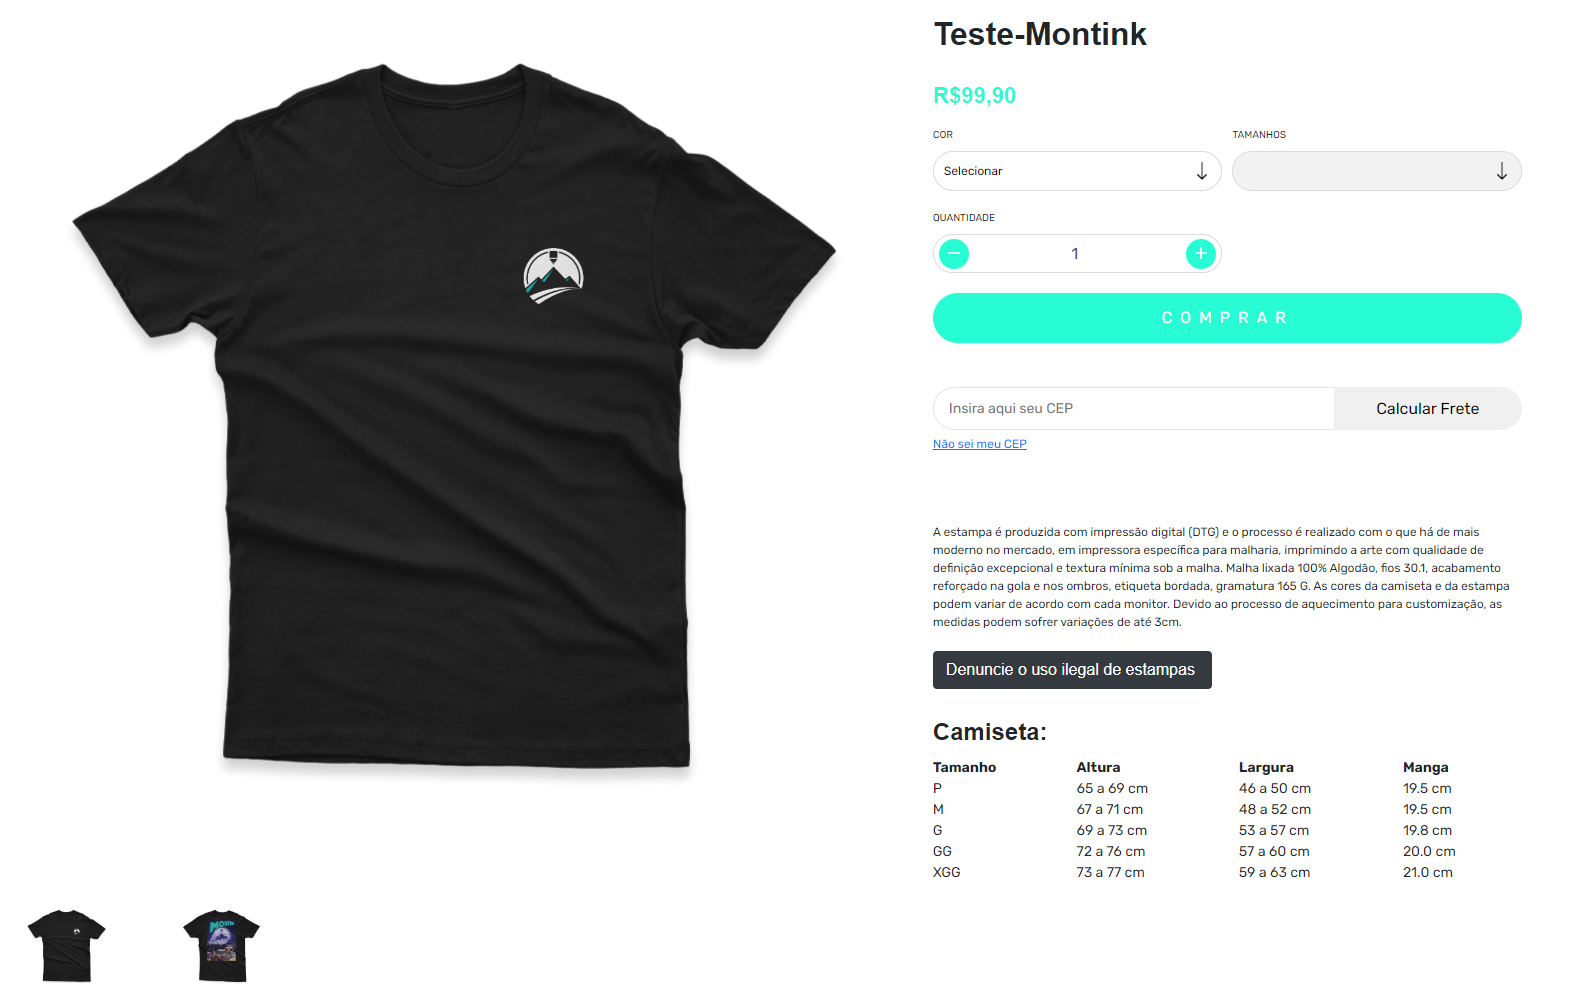Focus the CEP input field
This screenshot has width=1588, height=1004.
(1134, 408)
